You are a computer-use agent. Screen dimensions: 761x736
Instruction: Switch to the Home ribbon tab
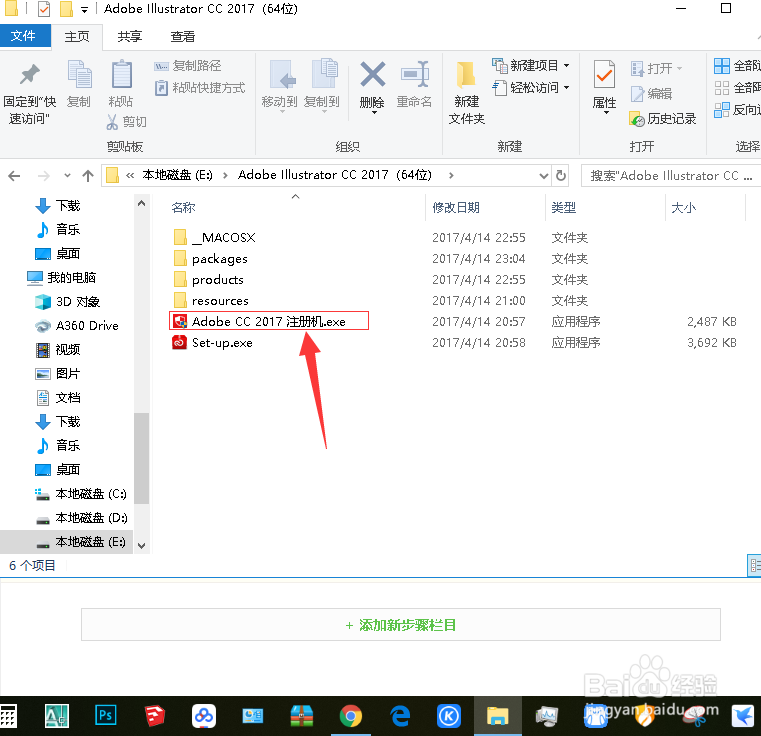pos(77,36)
